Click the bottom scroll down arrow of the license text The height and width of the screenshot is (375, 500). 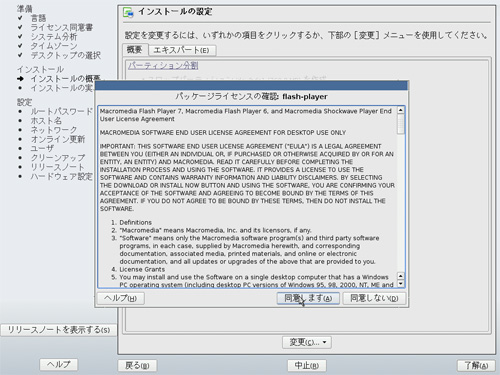(401, 284)
